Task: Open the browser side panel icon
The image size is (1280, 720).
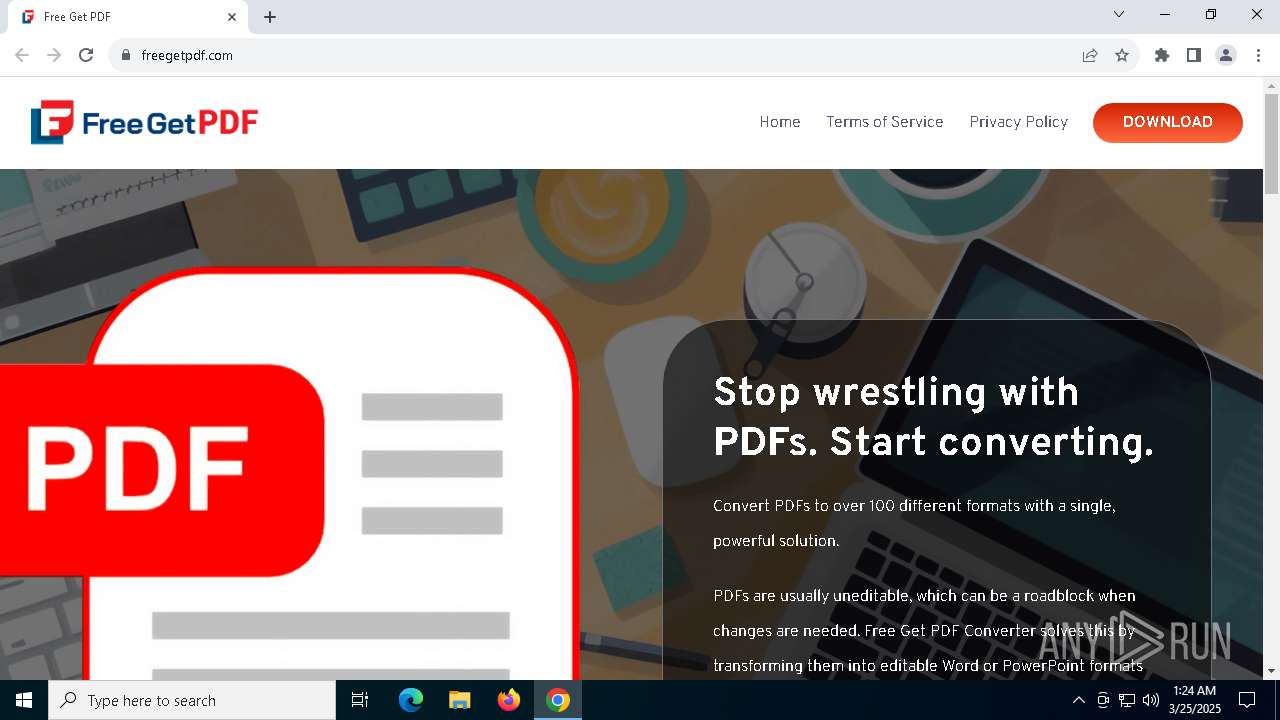Action: (x=1194, y=55)
